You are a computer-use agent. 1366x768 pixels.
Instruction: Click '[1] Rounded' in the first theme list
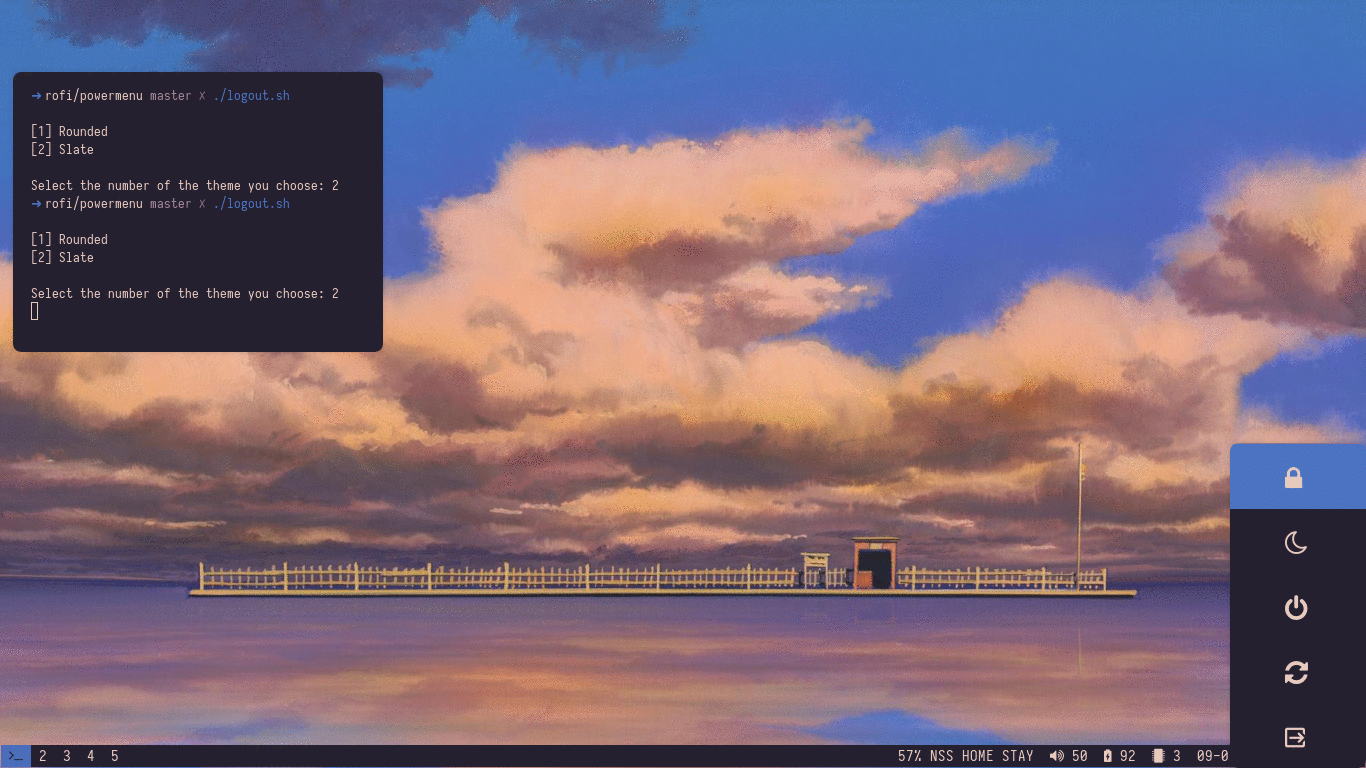tap(69, 132)
